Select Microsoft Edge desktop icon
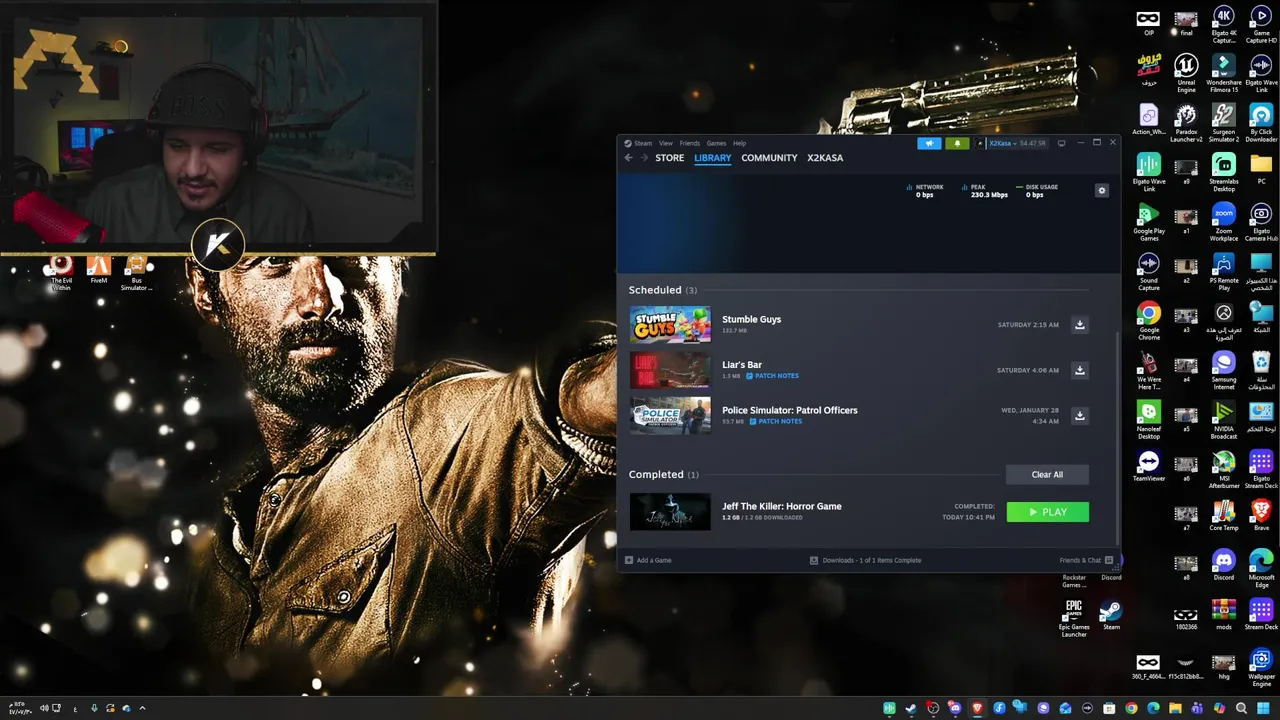The width and height of the screenshot is (1280, 720). click(1261, 568)
